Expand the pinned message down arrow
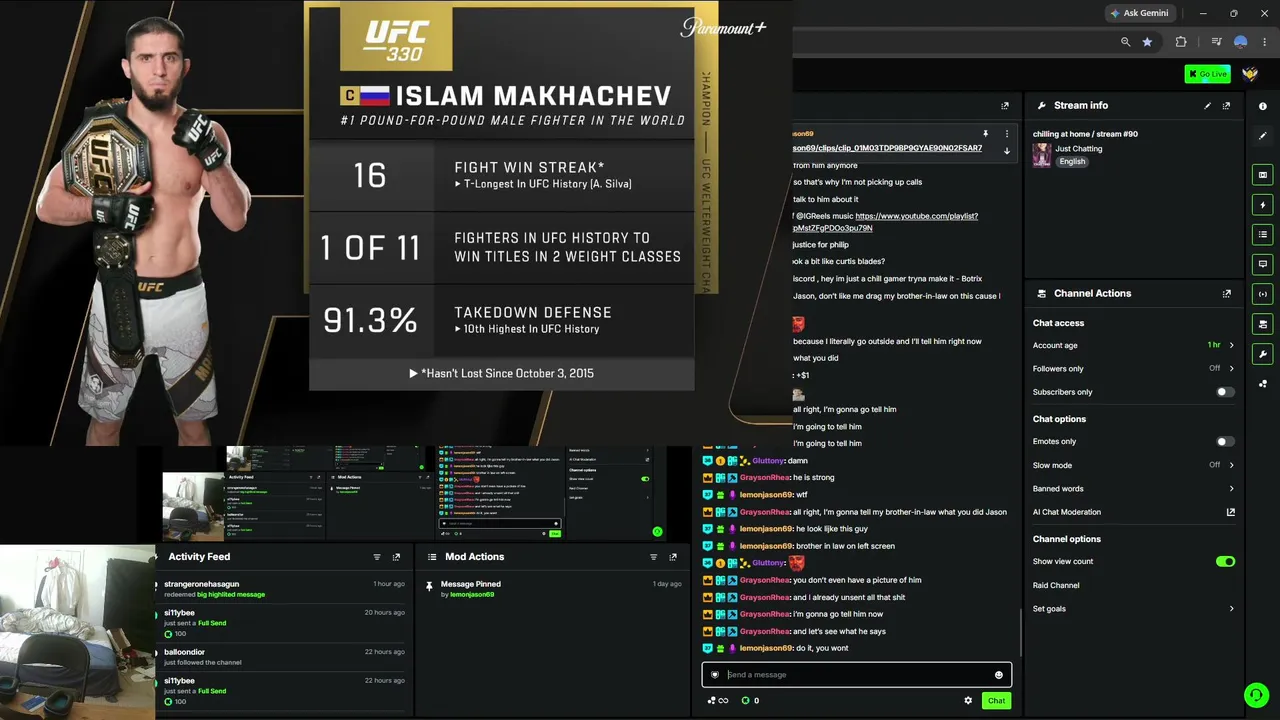 click(1007, 151)
